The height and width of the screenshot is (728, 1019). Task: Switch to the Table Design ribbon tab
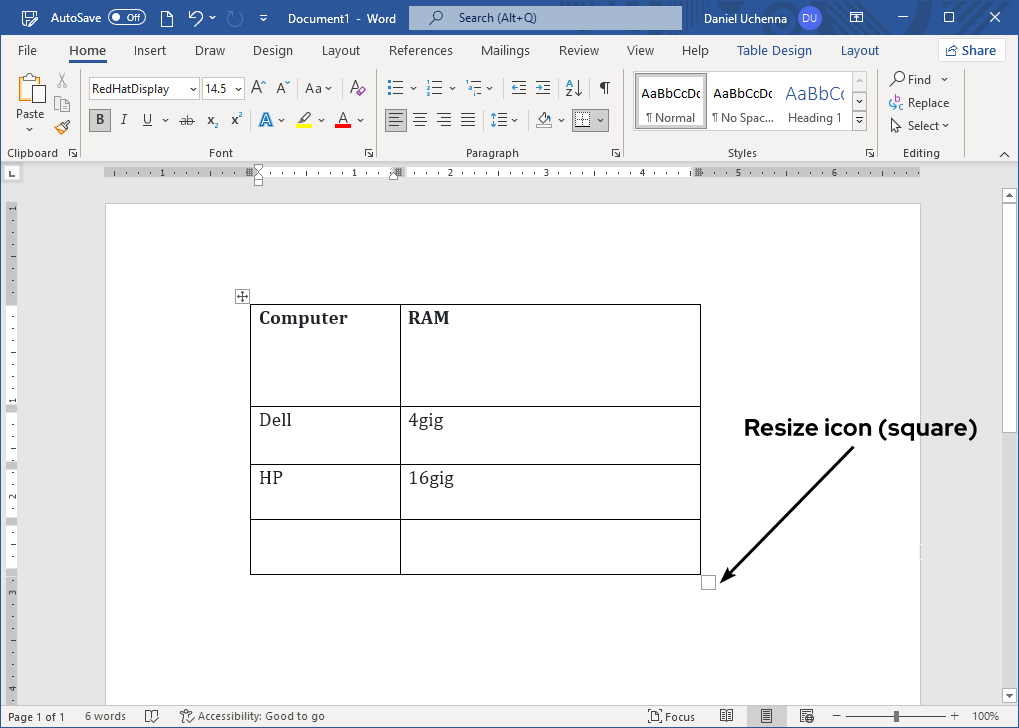click(774, 50)
